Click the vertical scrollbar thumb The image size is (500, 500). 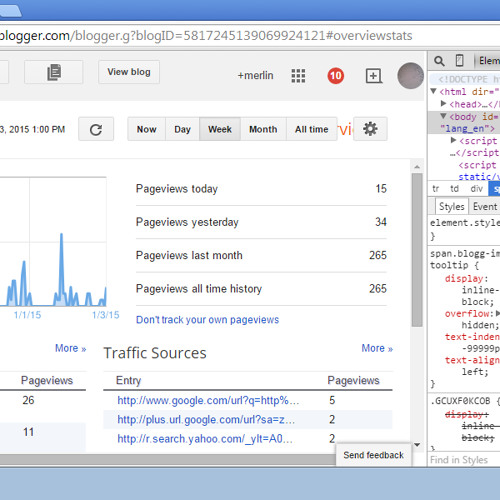click(417, 250)
